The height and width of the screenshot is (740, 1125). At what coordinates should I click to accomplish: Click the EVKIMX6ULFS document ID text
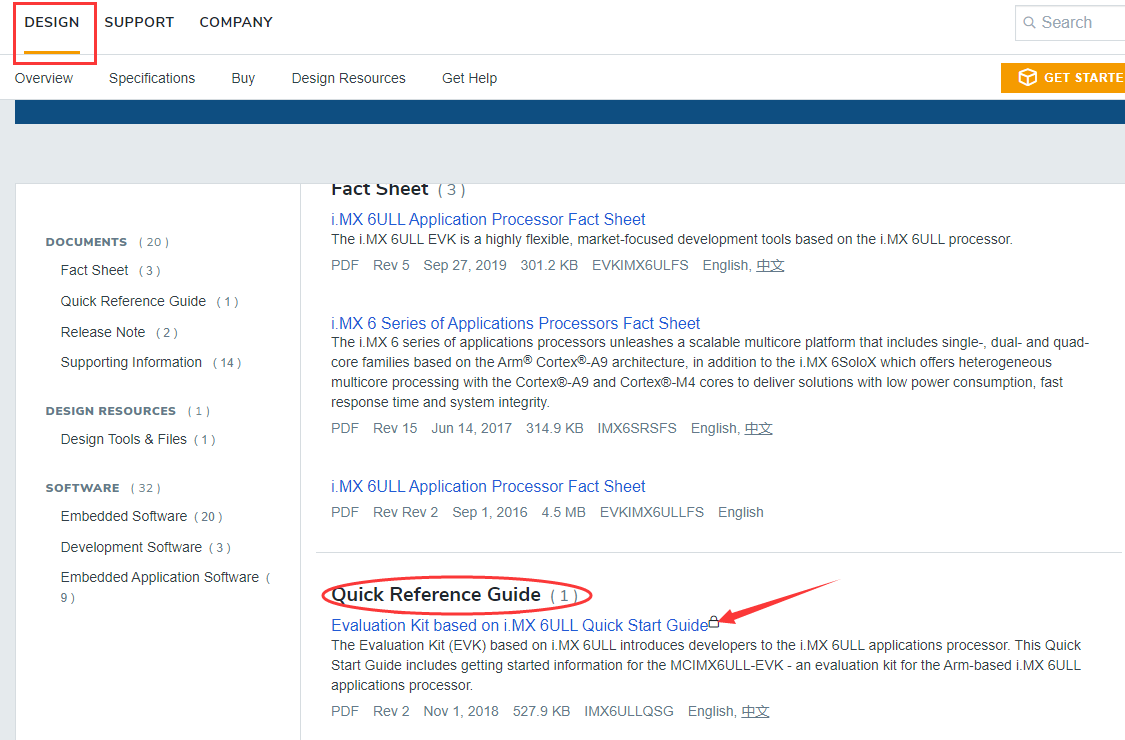(x=640, y=266)
